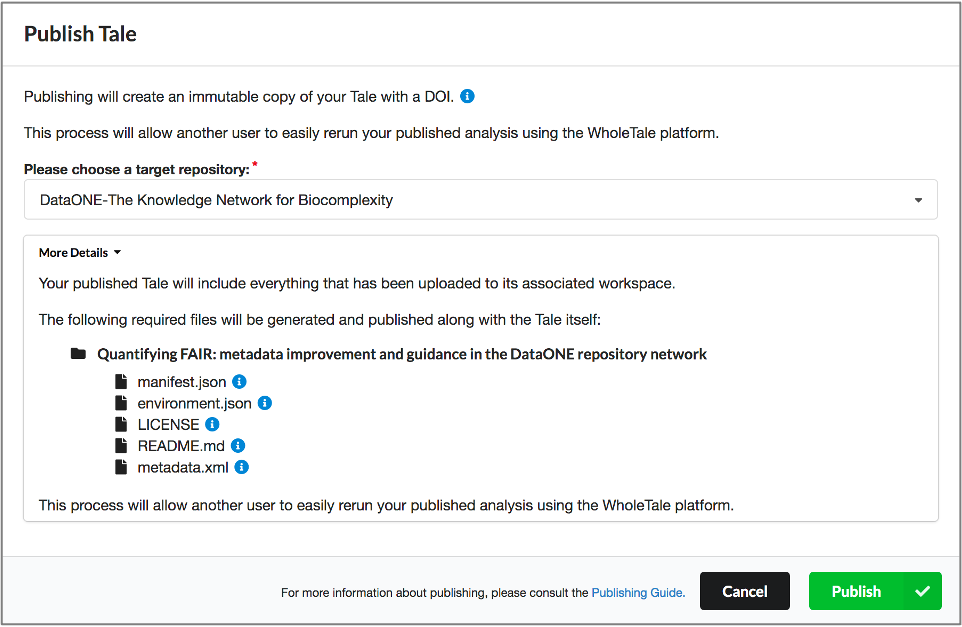Click the checkmark on the Publish button

pos(922,591)
